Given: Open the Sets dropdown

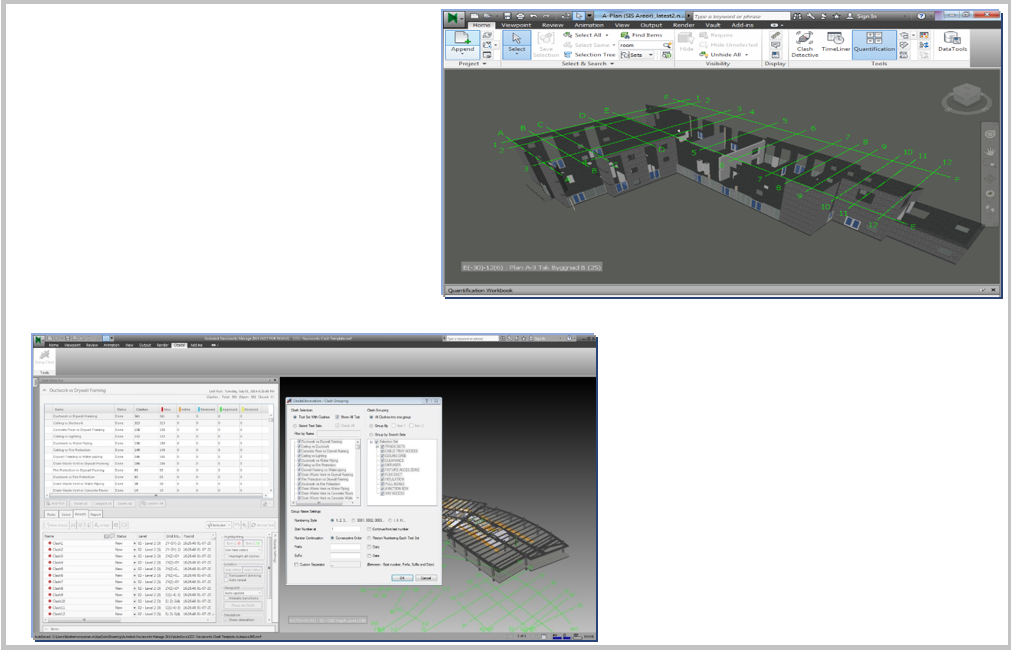Looking at the screenshot, I should point(651,55).
